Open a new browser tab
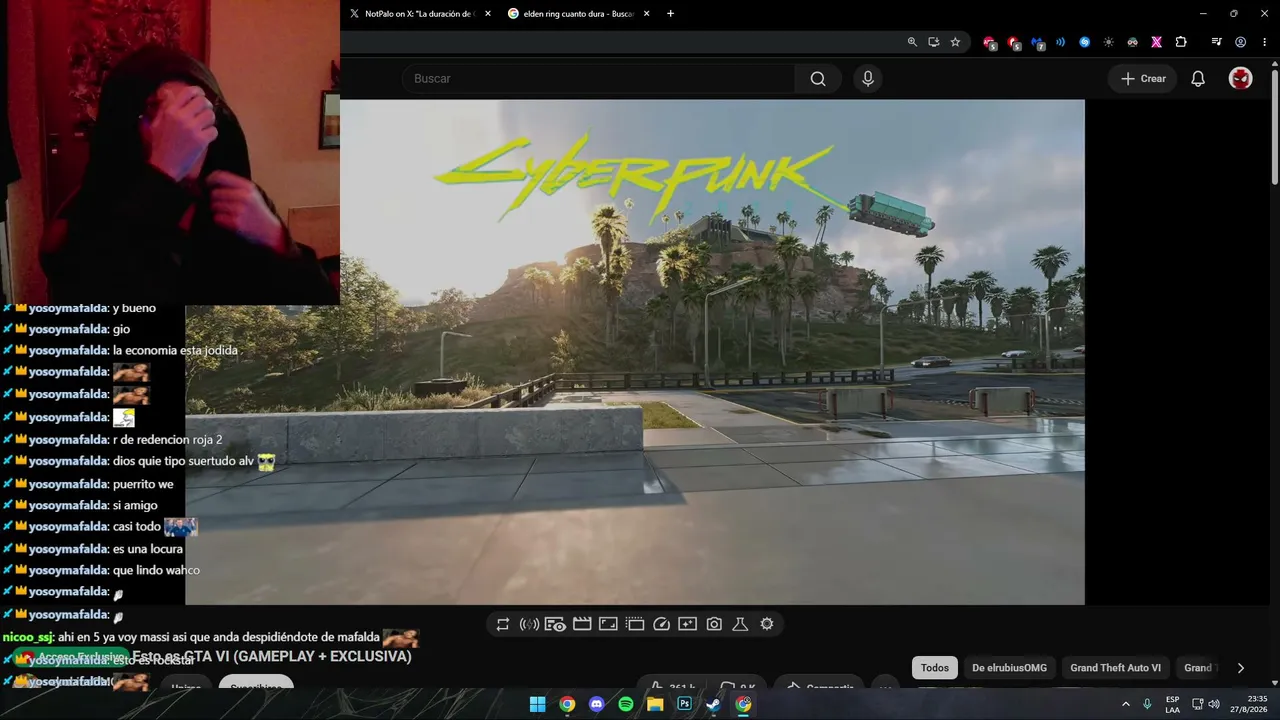The height and width of the screenshot is (720, 1280). 670,14
